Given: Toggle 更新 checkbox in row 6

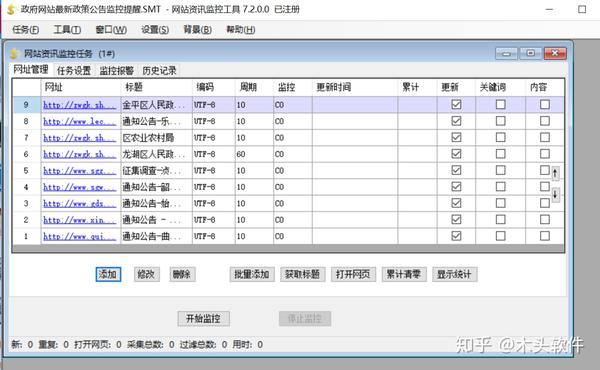Looking at the screenshot, I should coord(456,154).
